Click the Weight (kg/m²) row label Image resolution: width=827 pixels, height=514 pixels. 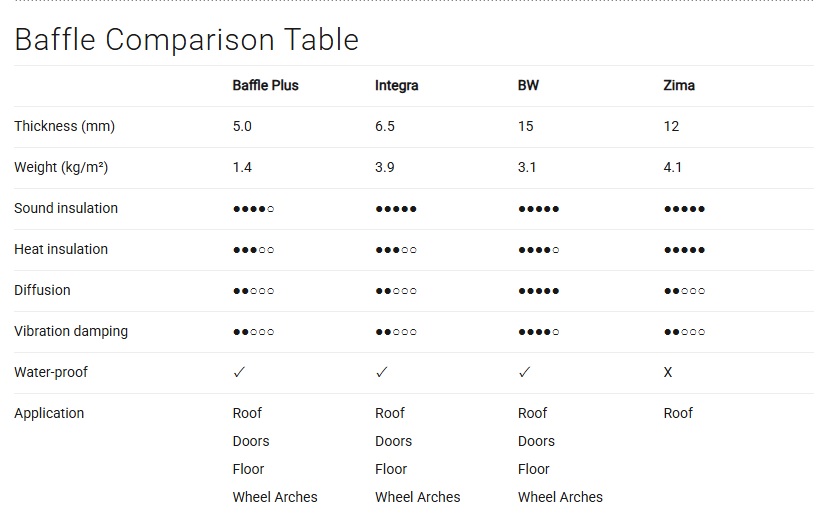tap(61, 167)
